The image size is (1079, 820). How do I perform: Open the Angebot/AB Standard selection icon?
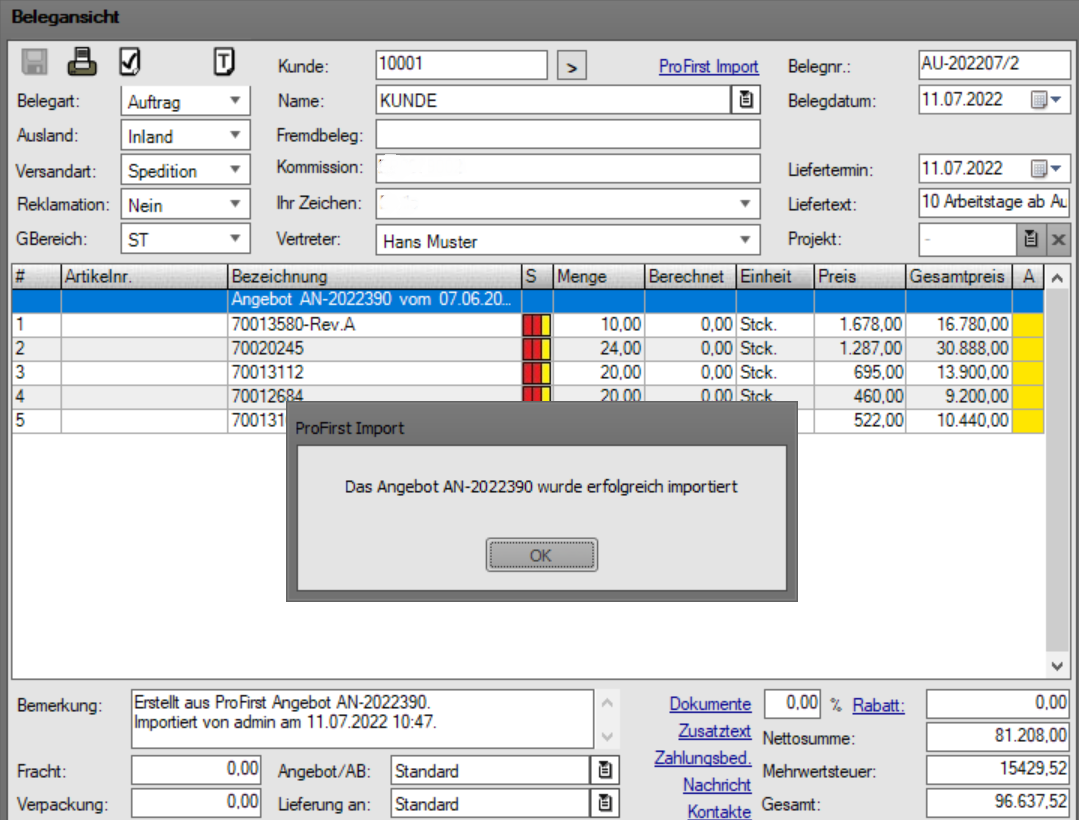(605, 770)
